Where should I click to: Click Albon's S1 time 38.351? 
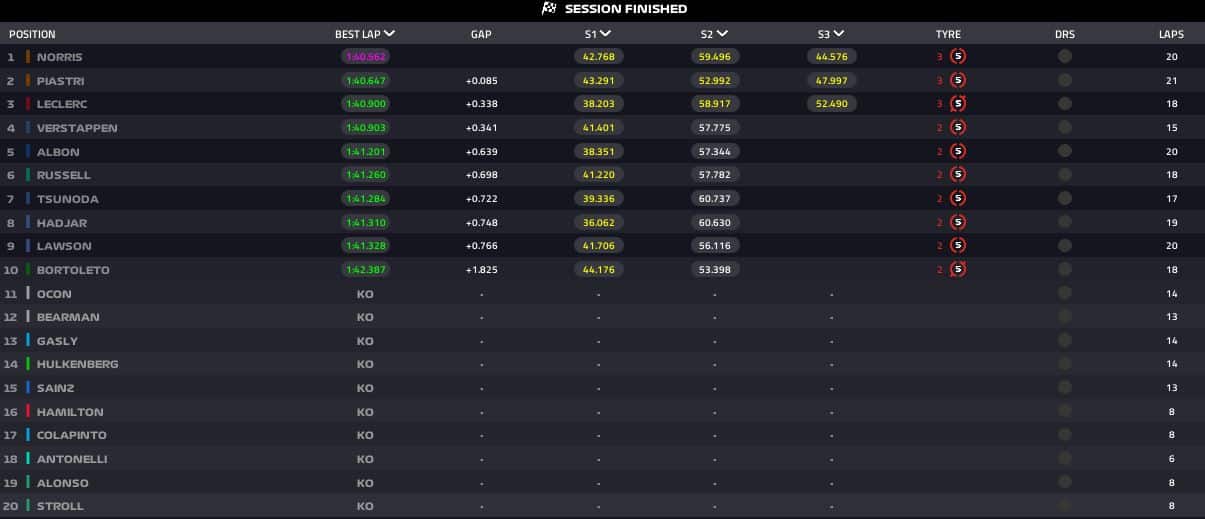click(599, 152)
